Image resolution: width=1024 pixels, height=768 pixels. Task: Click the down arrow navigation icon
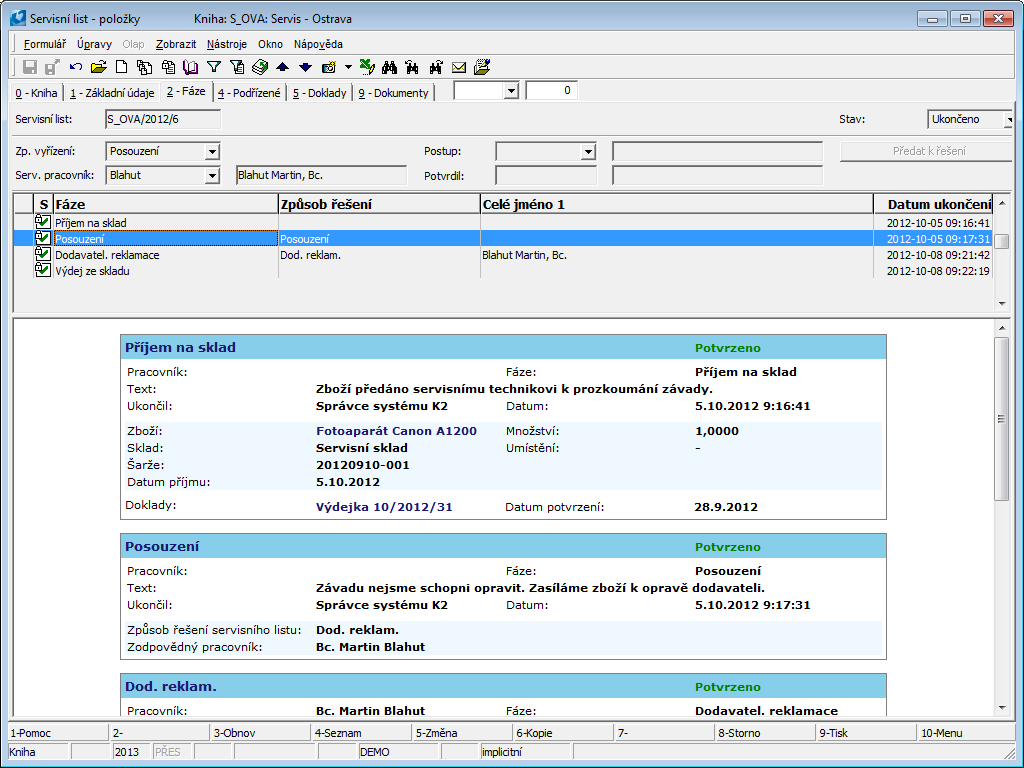click(x=305, y=67)
